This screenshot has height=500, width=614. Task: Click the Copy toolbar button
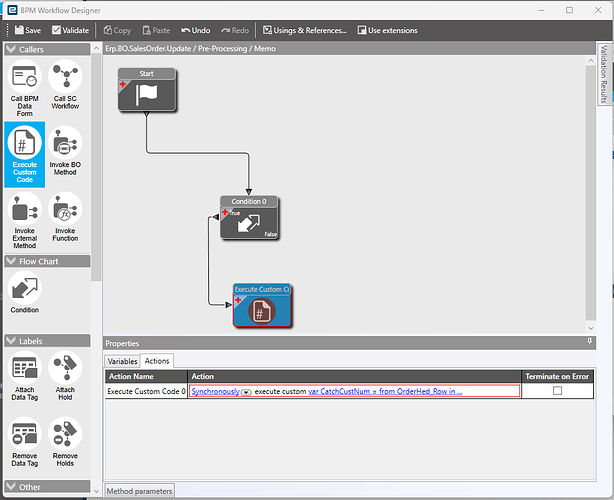click(x=117, y=30)
